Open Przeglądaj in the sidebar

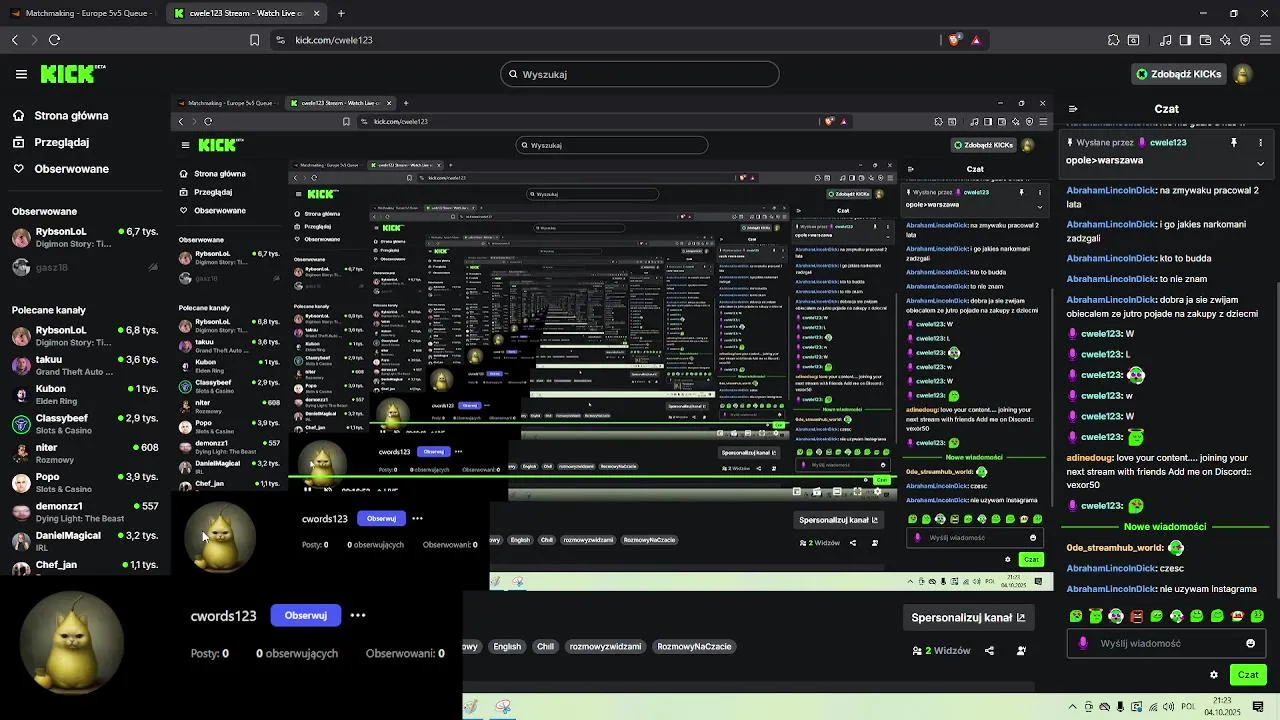[x=61, y=142]
